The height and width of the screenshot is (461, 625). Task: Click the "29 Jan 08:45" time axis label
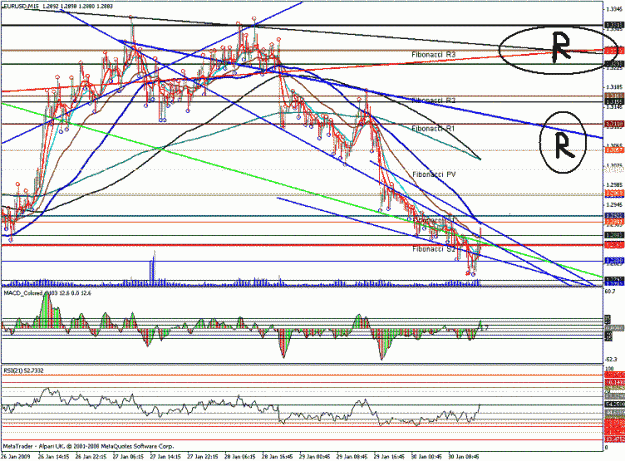(352, 457)
